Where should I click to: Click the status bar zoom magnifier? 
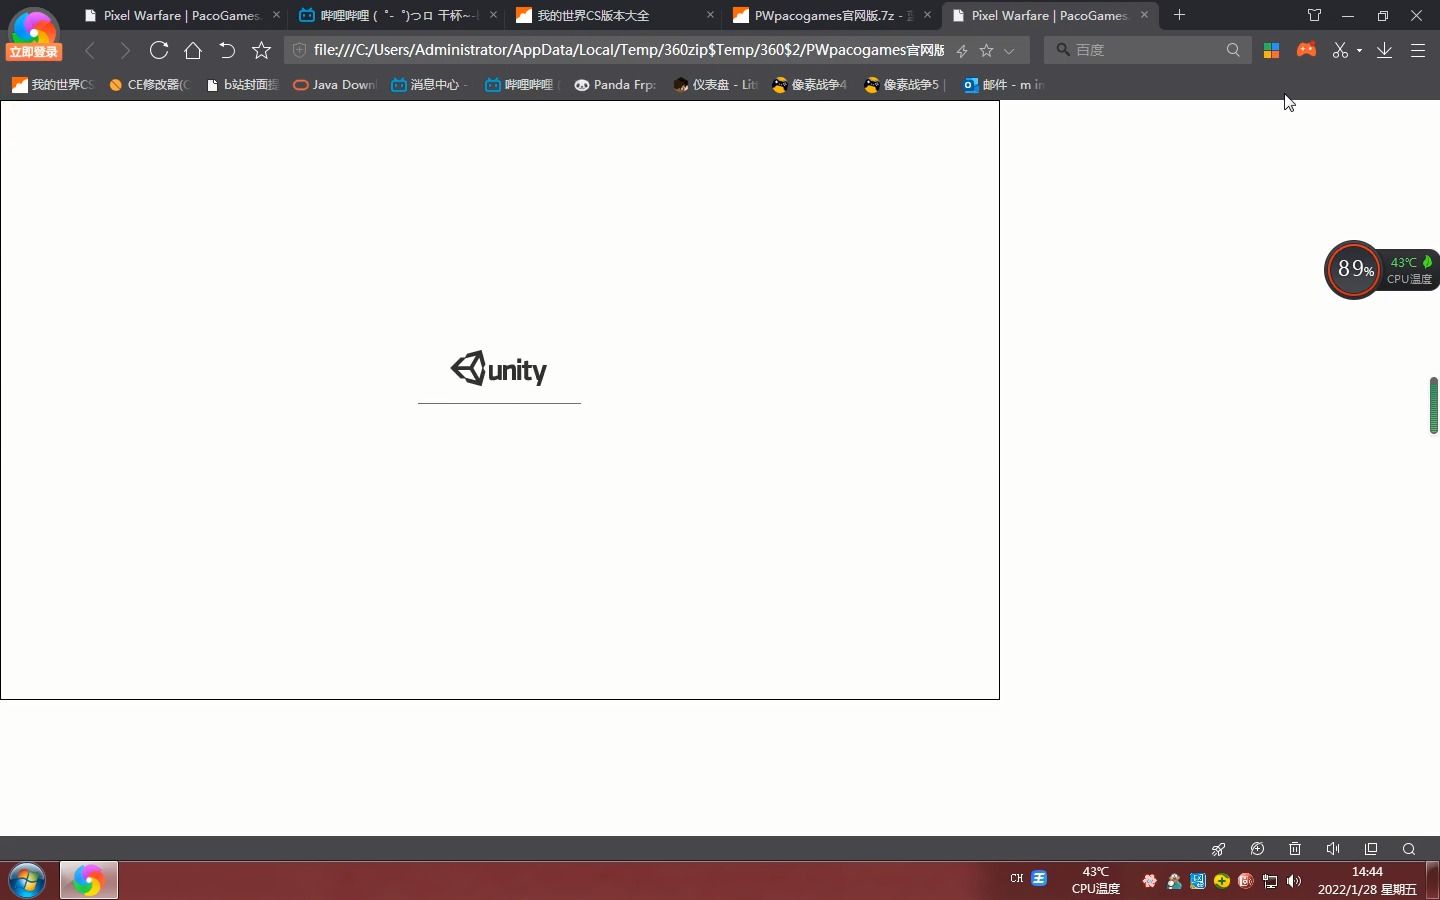pos(1409,849)
